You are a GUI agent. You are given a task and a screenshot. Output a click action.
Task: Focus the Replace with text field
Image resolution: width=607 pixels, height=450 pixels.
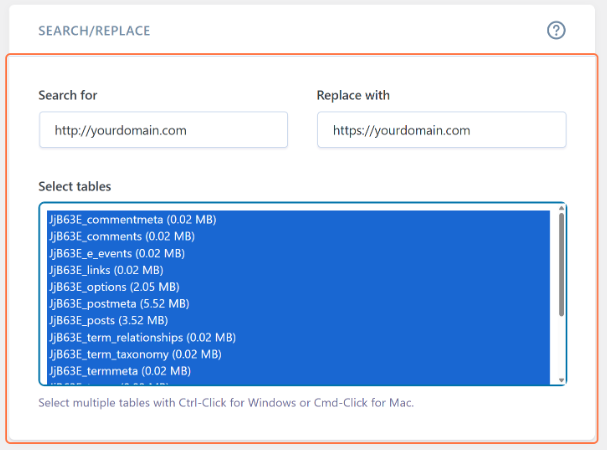click(441, 130)
